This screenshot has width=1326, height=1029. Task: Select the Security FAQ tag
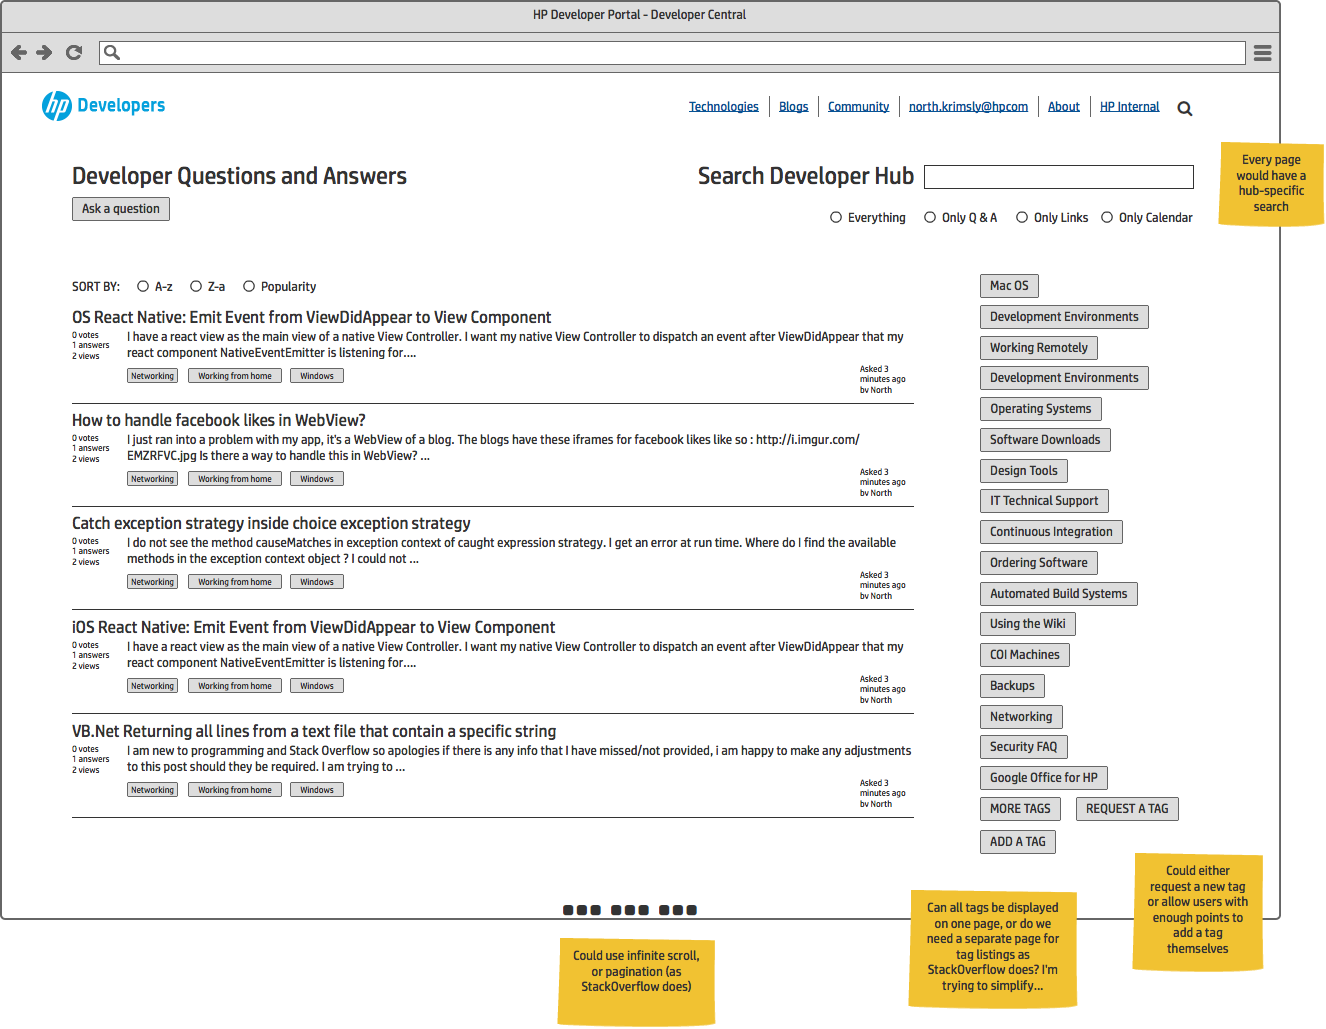1024,747
